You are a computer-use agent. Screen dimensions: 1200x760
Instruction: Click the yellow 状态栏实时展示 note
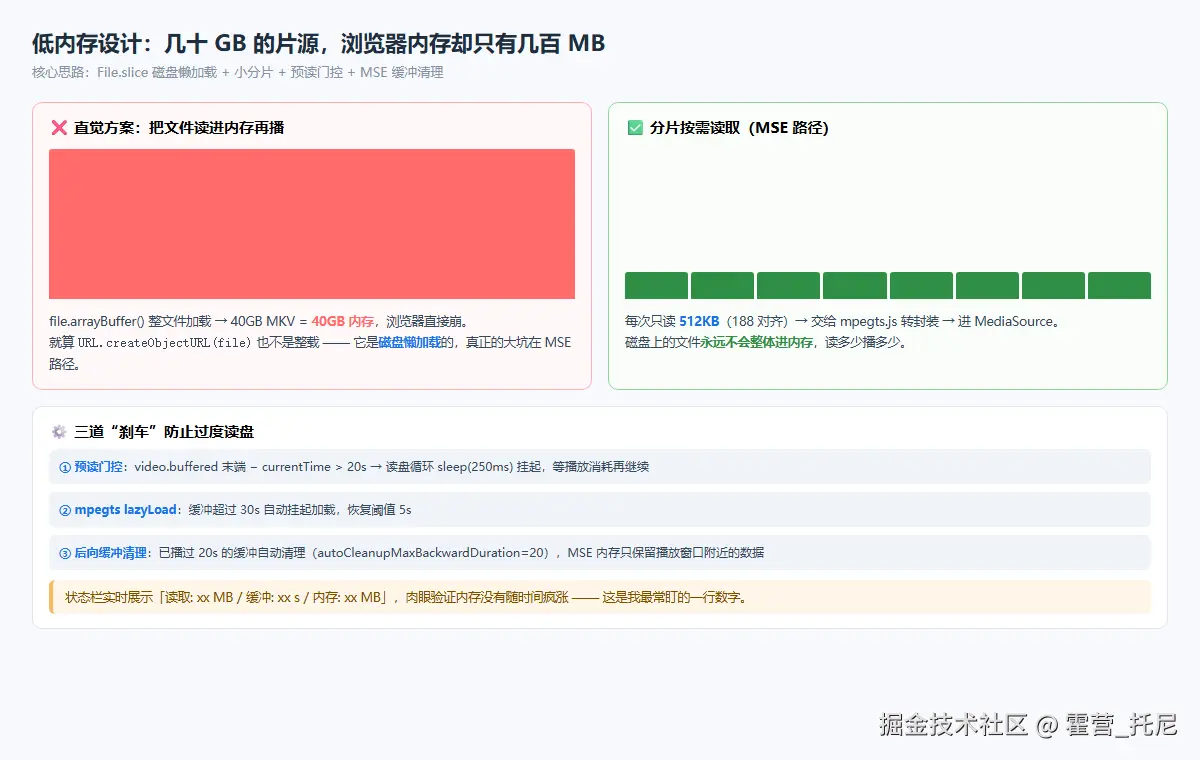600,597
